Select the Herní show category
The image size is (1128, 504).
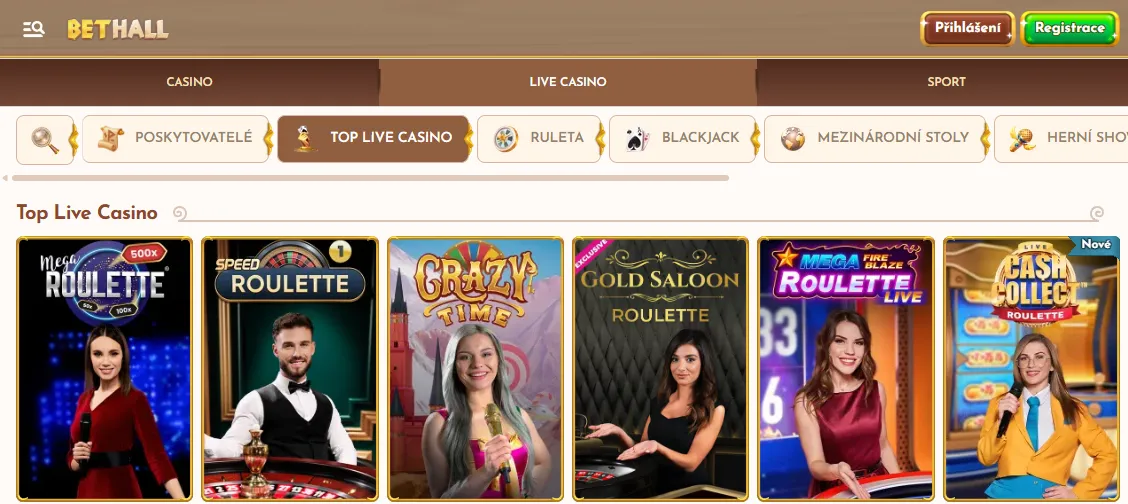pyautogui.click(x=1062, y=139)
